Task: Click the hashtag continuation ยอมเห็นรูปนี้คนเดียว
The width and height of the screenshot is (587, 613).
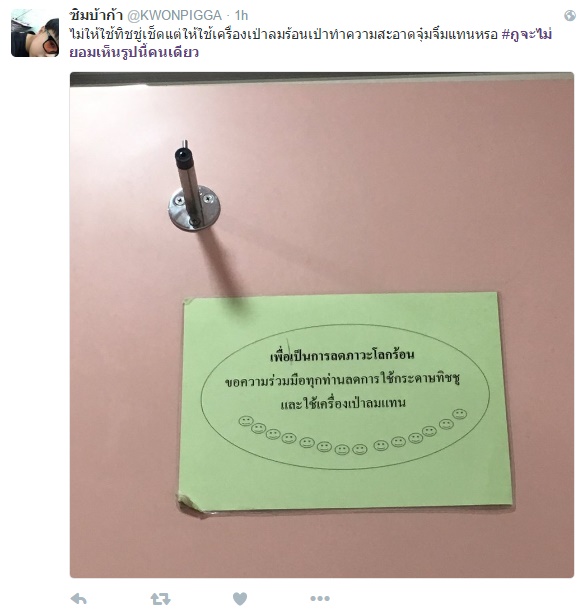Action: pos(134,52)
